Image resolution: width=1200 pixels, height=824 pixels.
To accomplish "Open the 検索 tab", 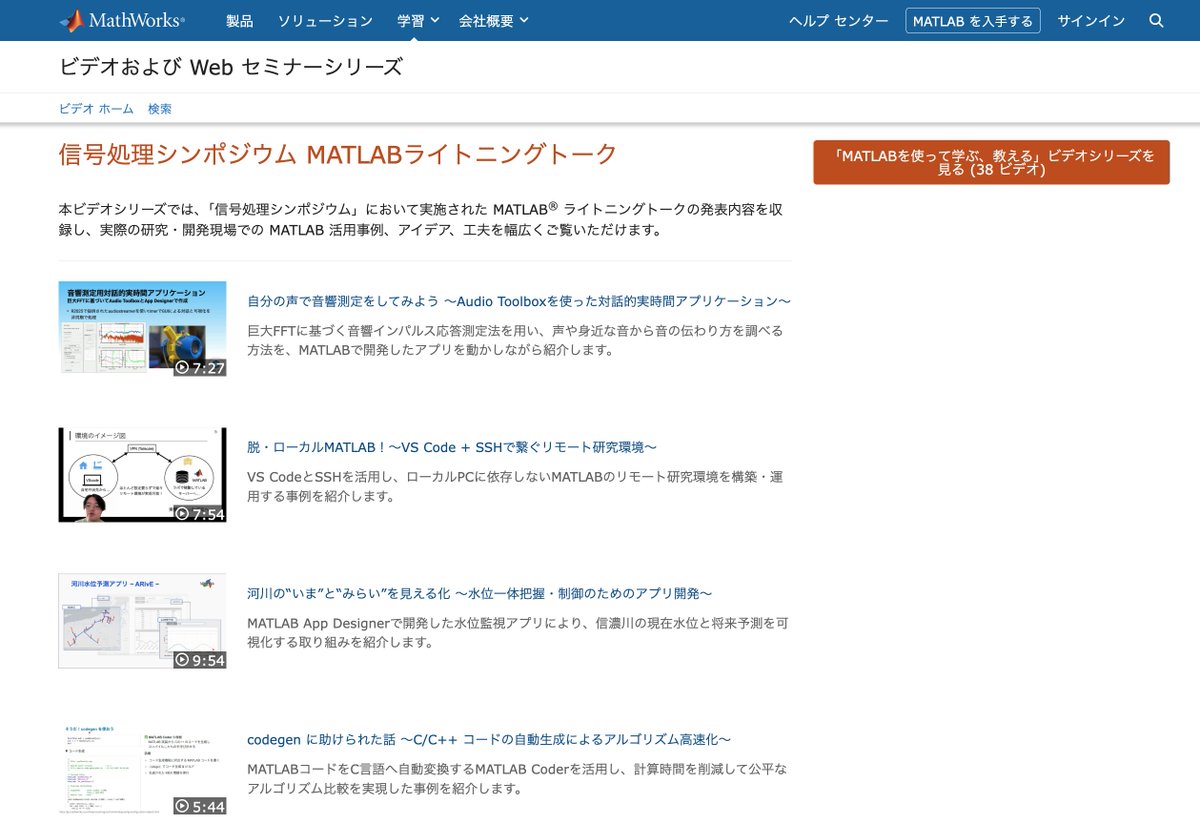I will click(160, 109).
